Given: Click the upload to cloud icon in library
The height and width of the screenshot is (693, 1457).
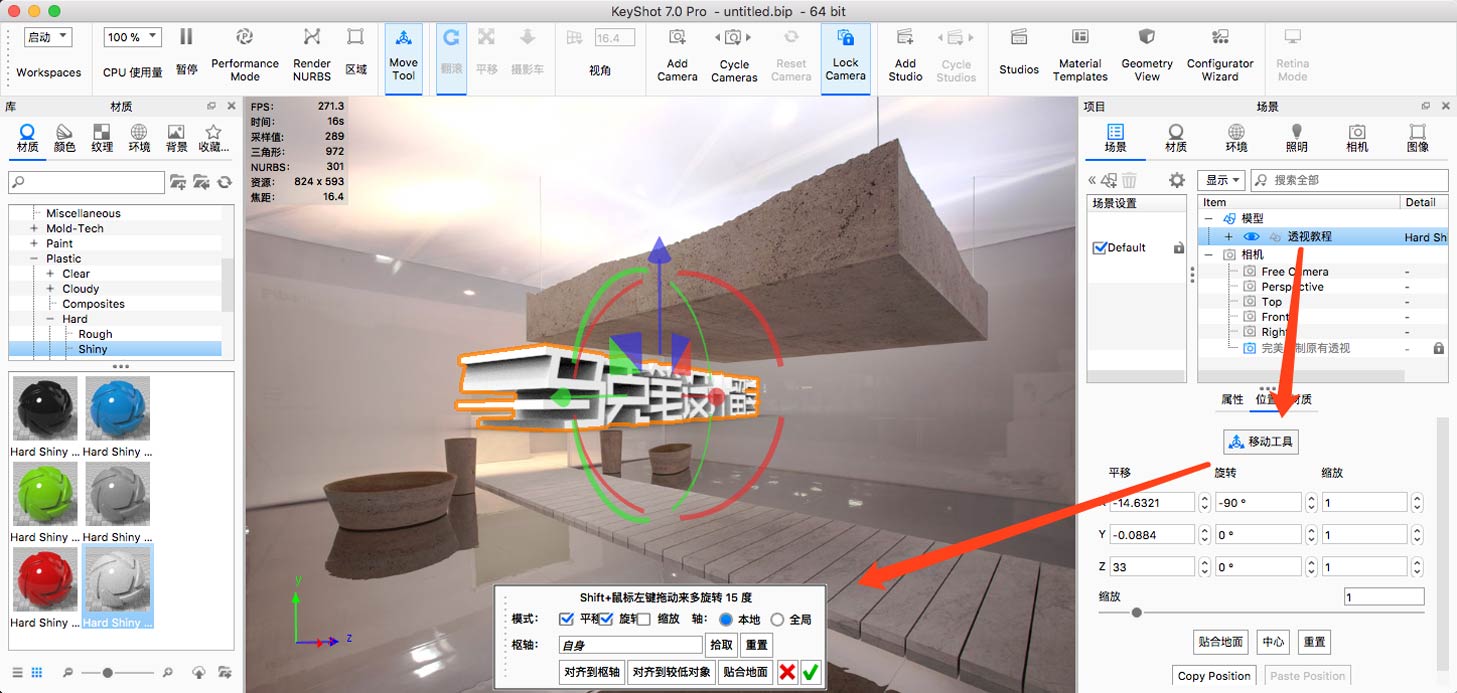Looking at the screenshot, I should [x=199, y=673].
